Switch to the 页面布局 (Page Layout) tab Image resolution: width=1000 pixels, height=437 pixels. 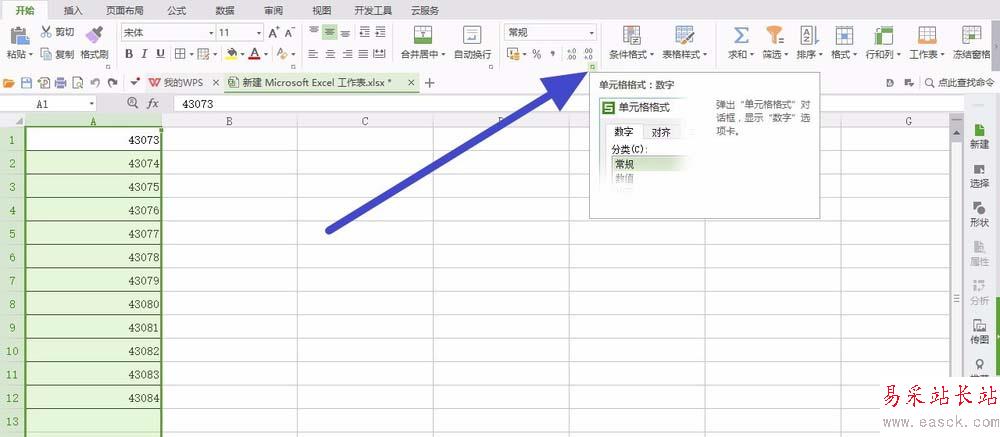(124, 10)
